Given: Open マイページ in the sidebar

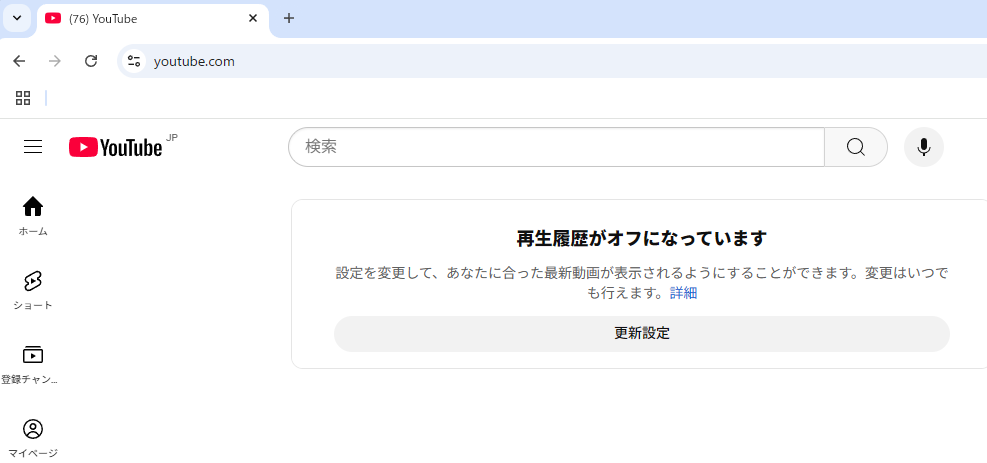Looking at the screenshot, I should 33,438.
